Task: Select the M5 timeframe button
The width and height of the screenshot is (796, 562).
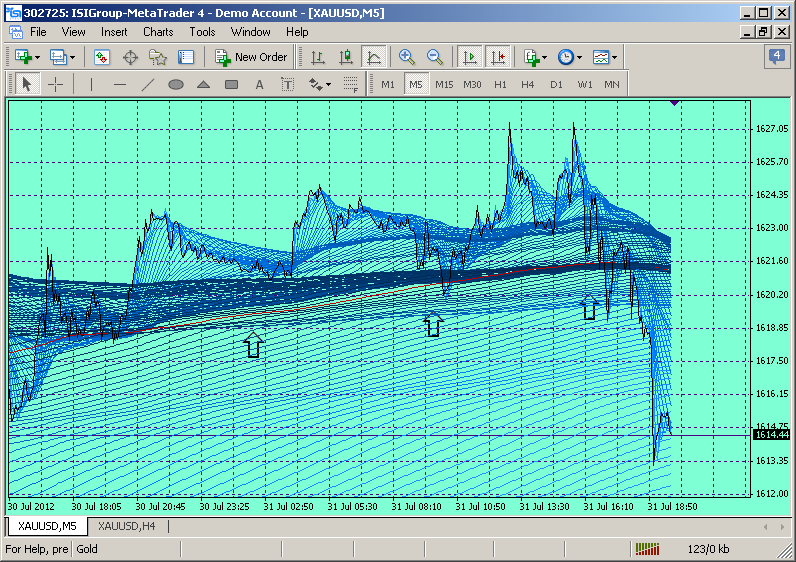Action: (416, 84)
